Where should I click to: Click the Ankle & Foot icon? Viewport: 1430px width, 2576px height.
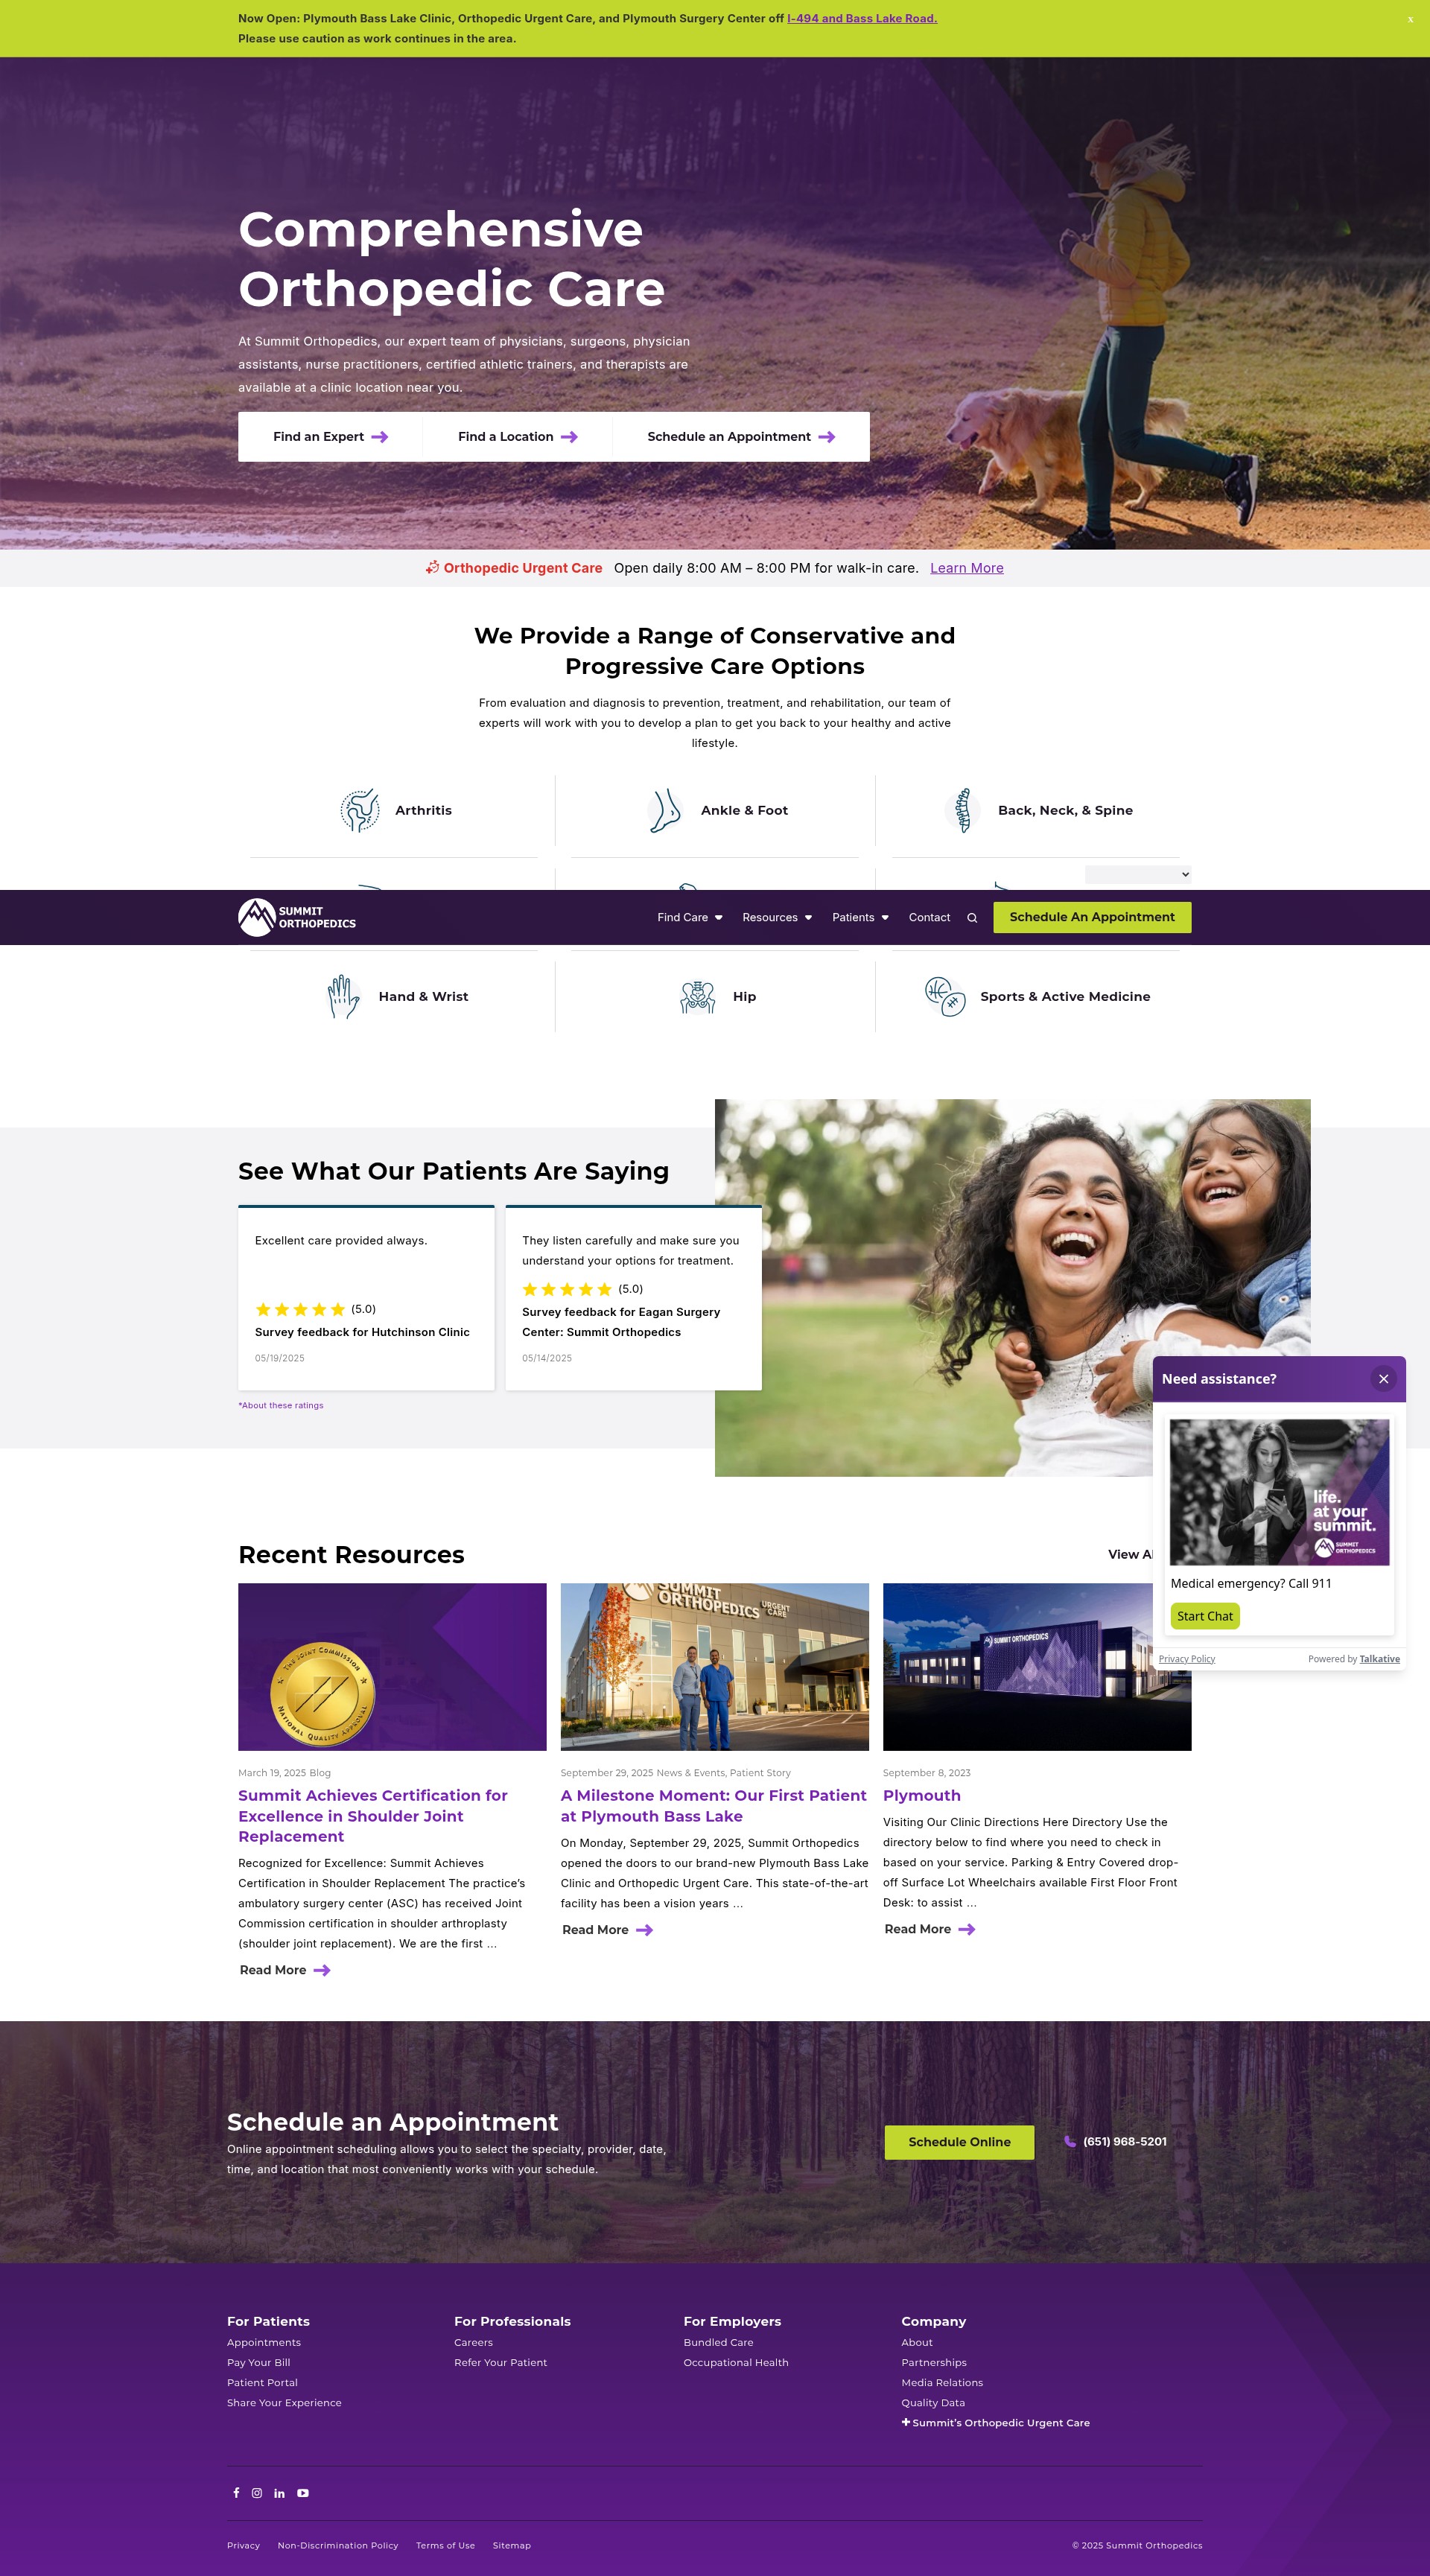pyautogui.click(x=664, y=810)
